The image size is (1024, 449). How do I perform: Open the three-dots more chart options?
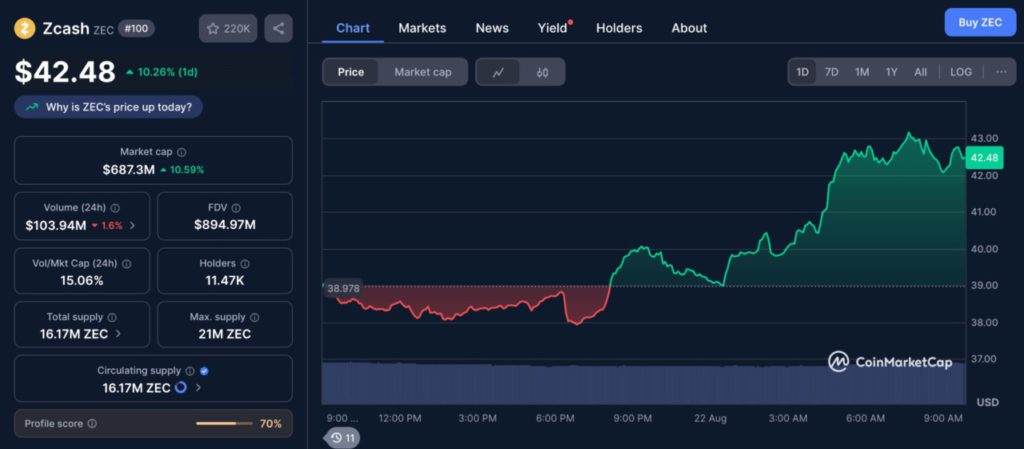[x=1000, y=72]
